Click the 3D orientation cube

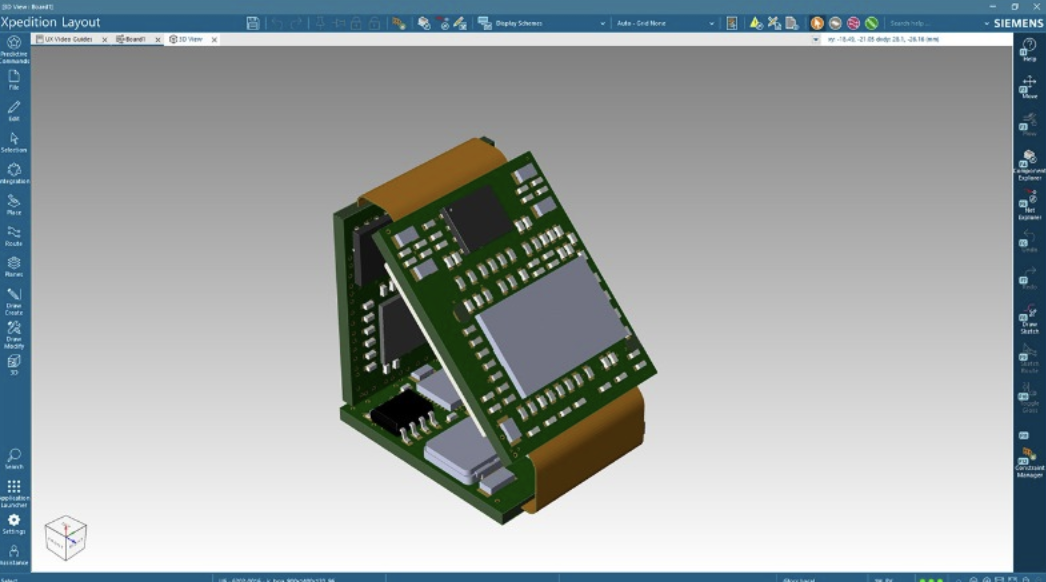click(x=66, y=537)
